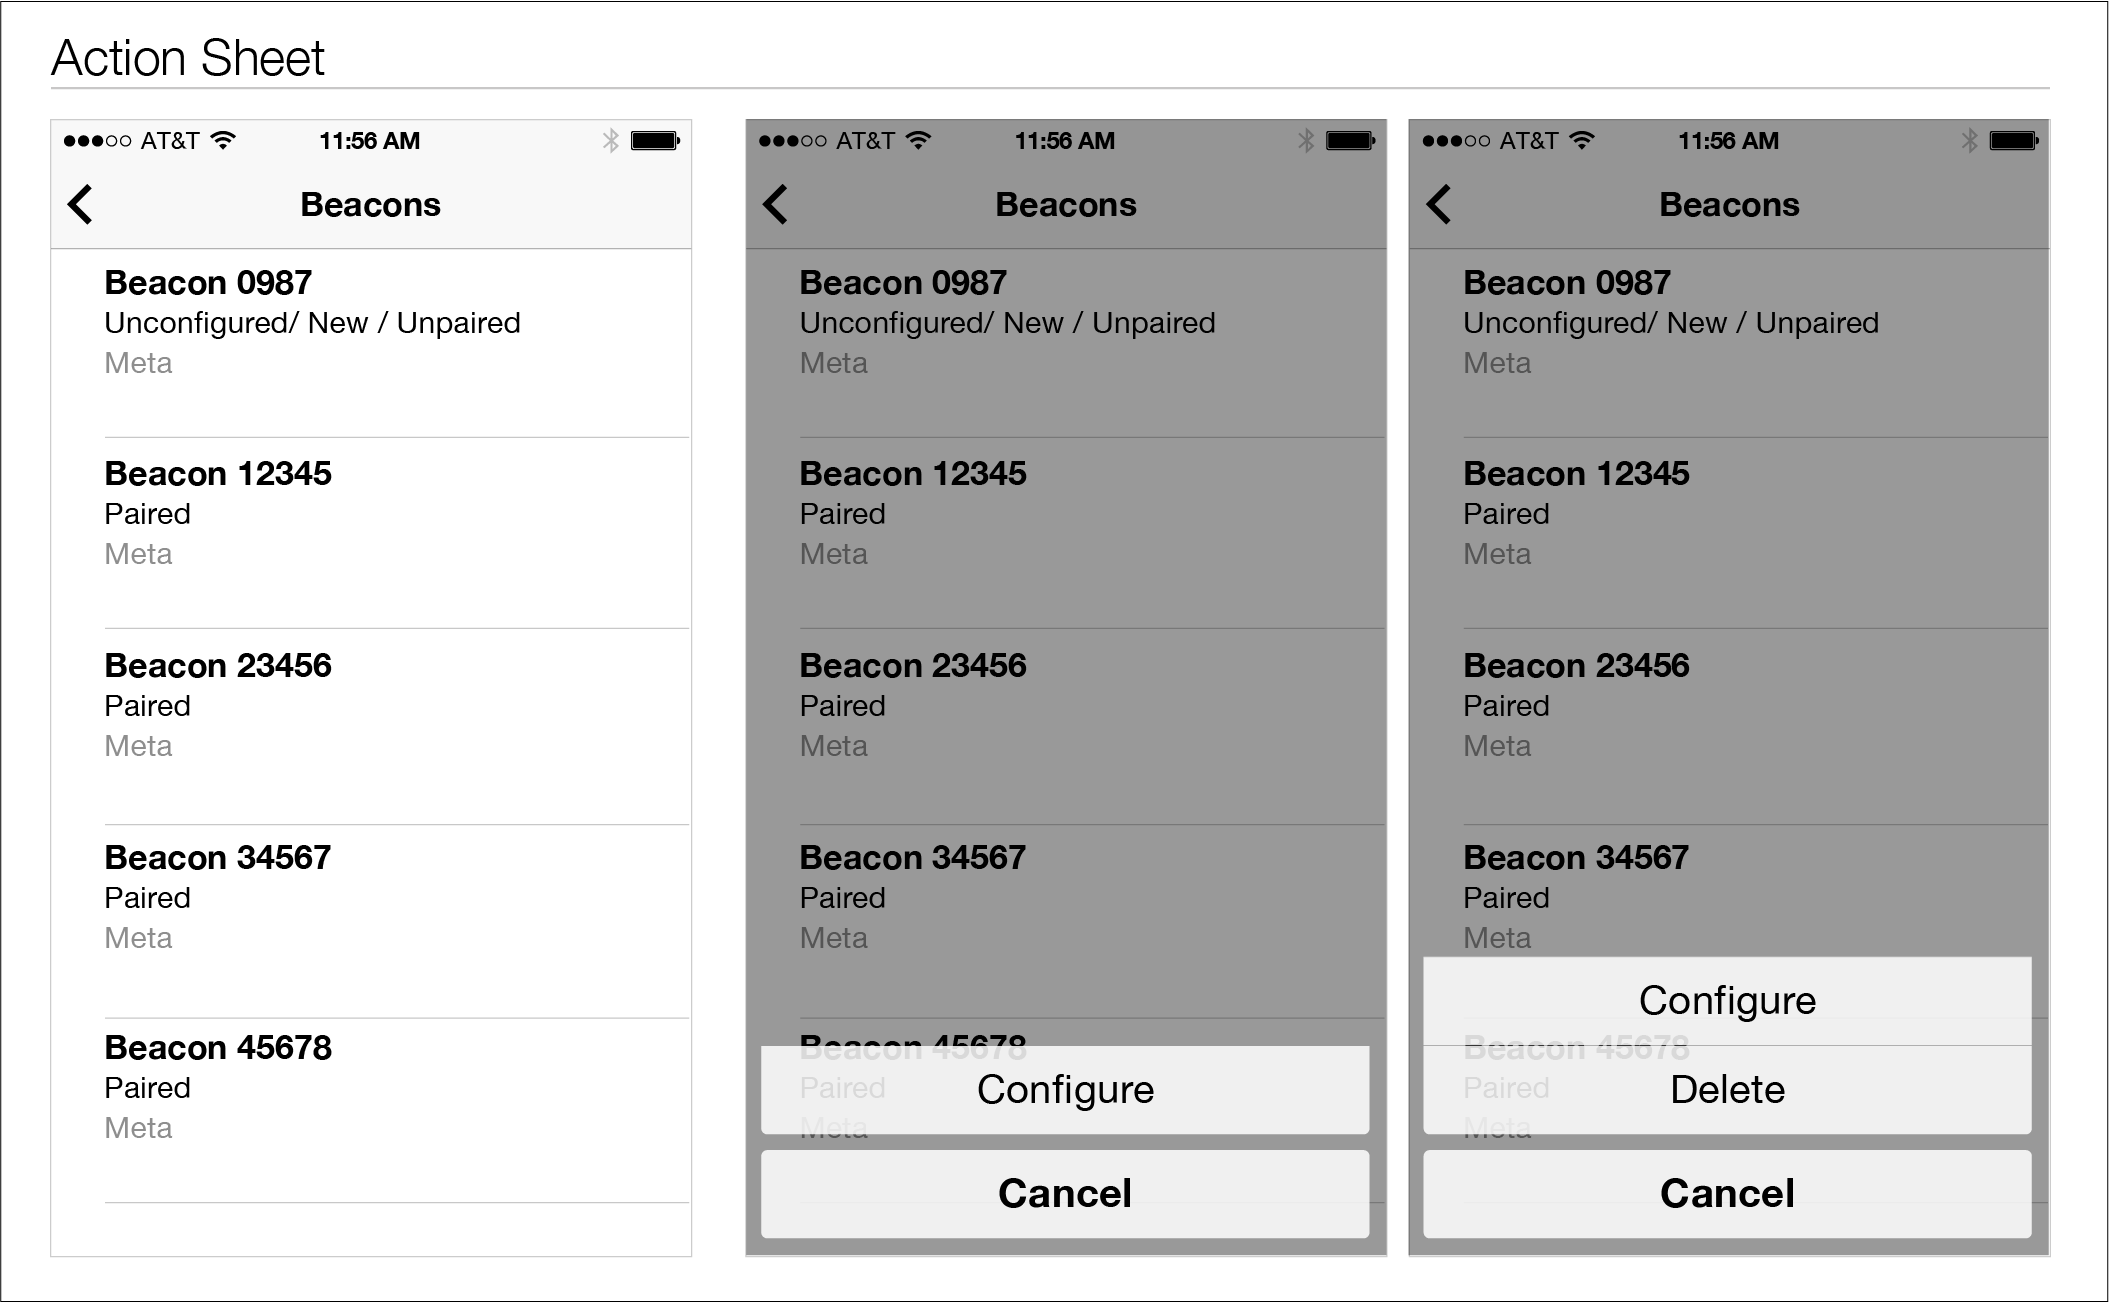Click the Beacons title in the right phone

point(1729,205)
